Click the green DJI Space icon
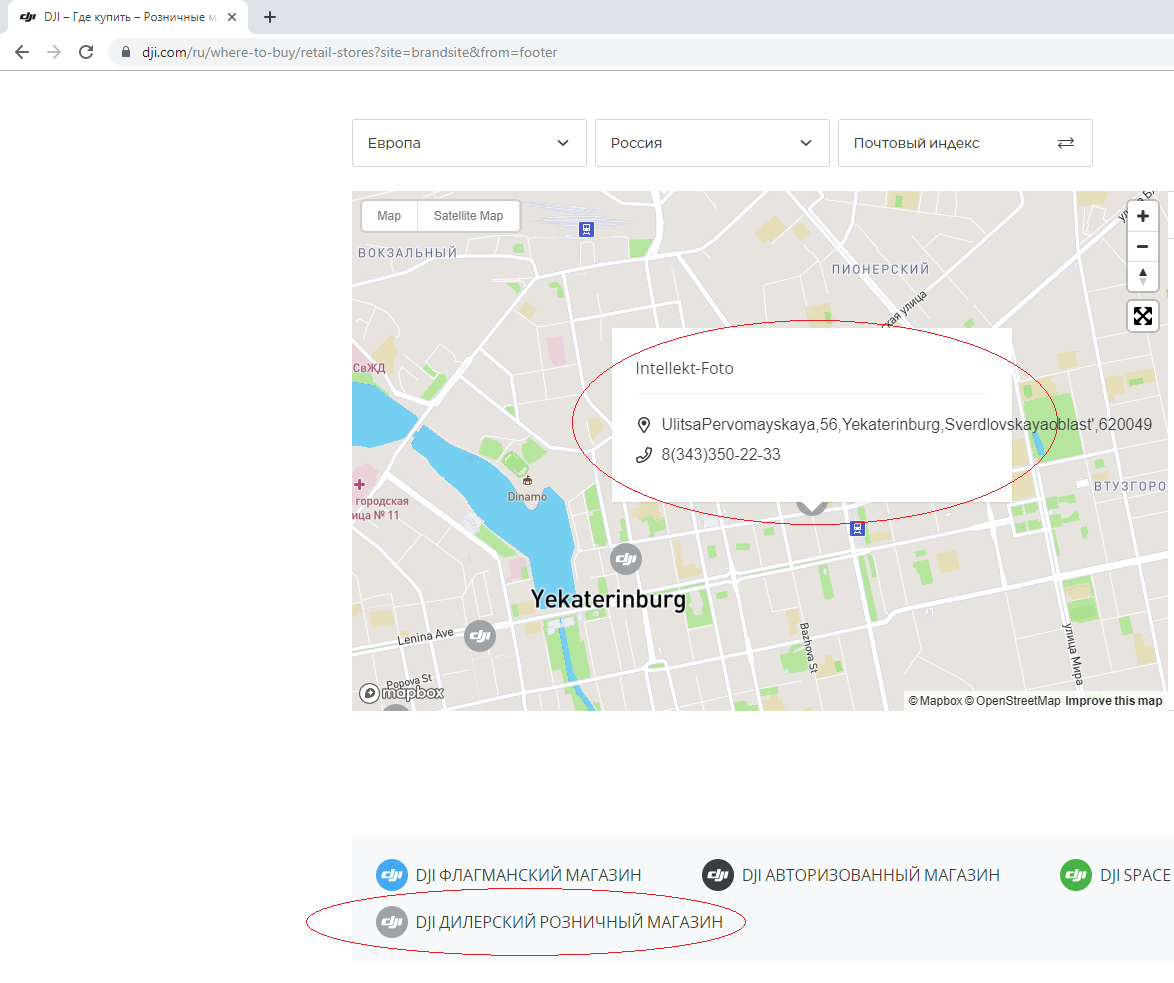 coord(1076,875)
